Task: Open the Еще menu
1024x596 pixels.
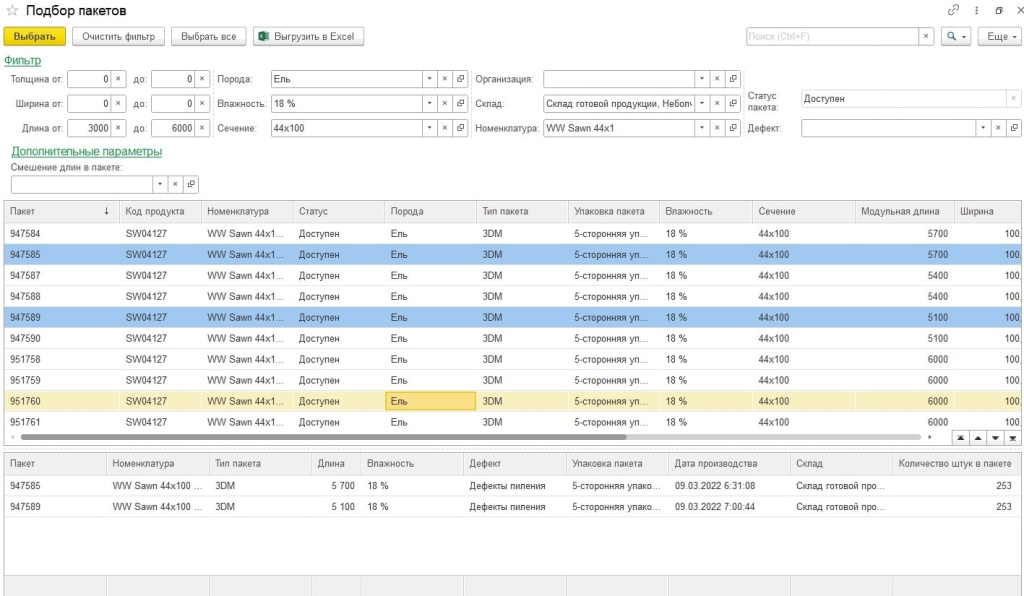Action: pos(1000,37)
